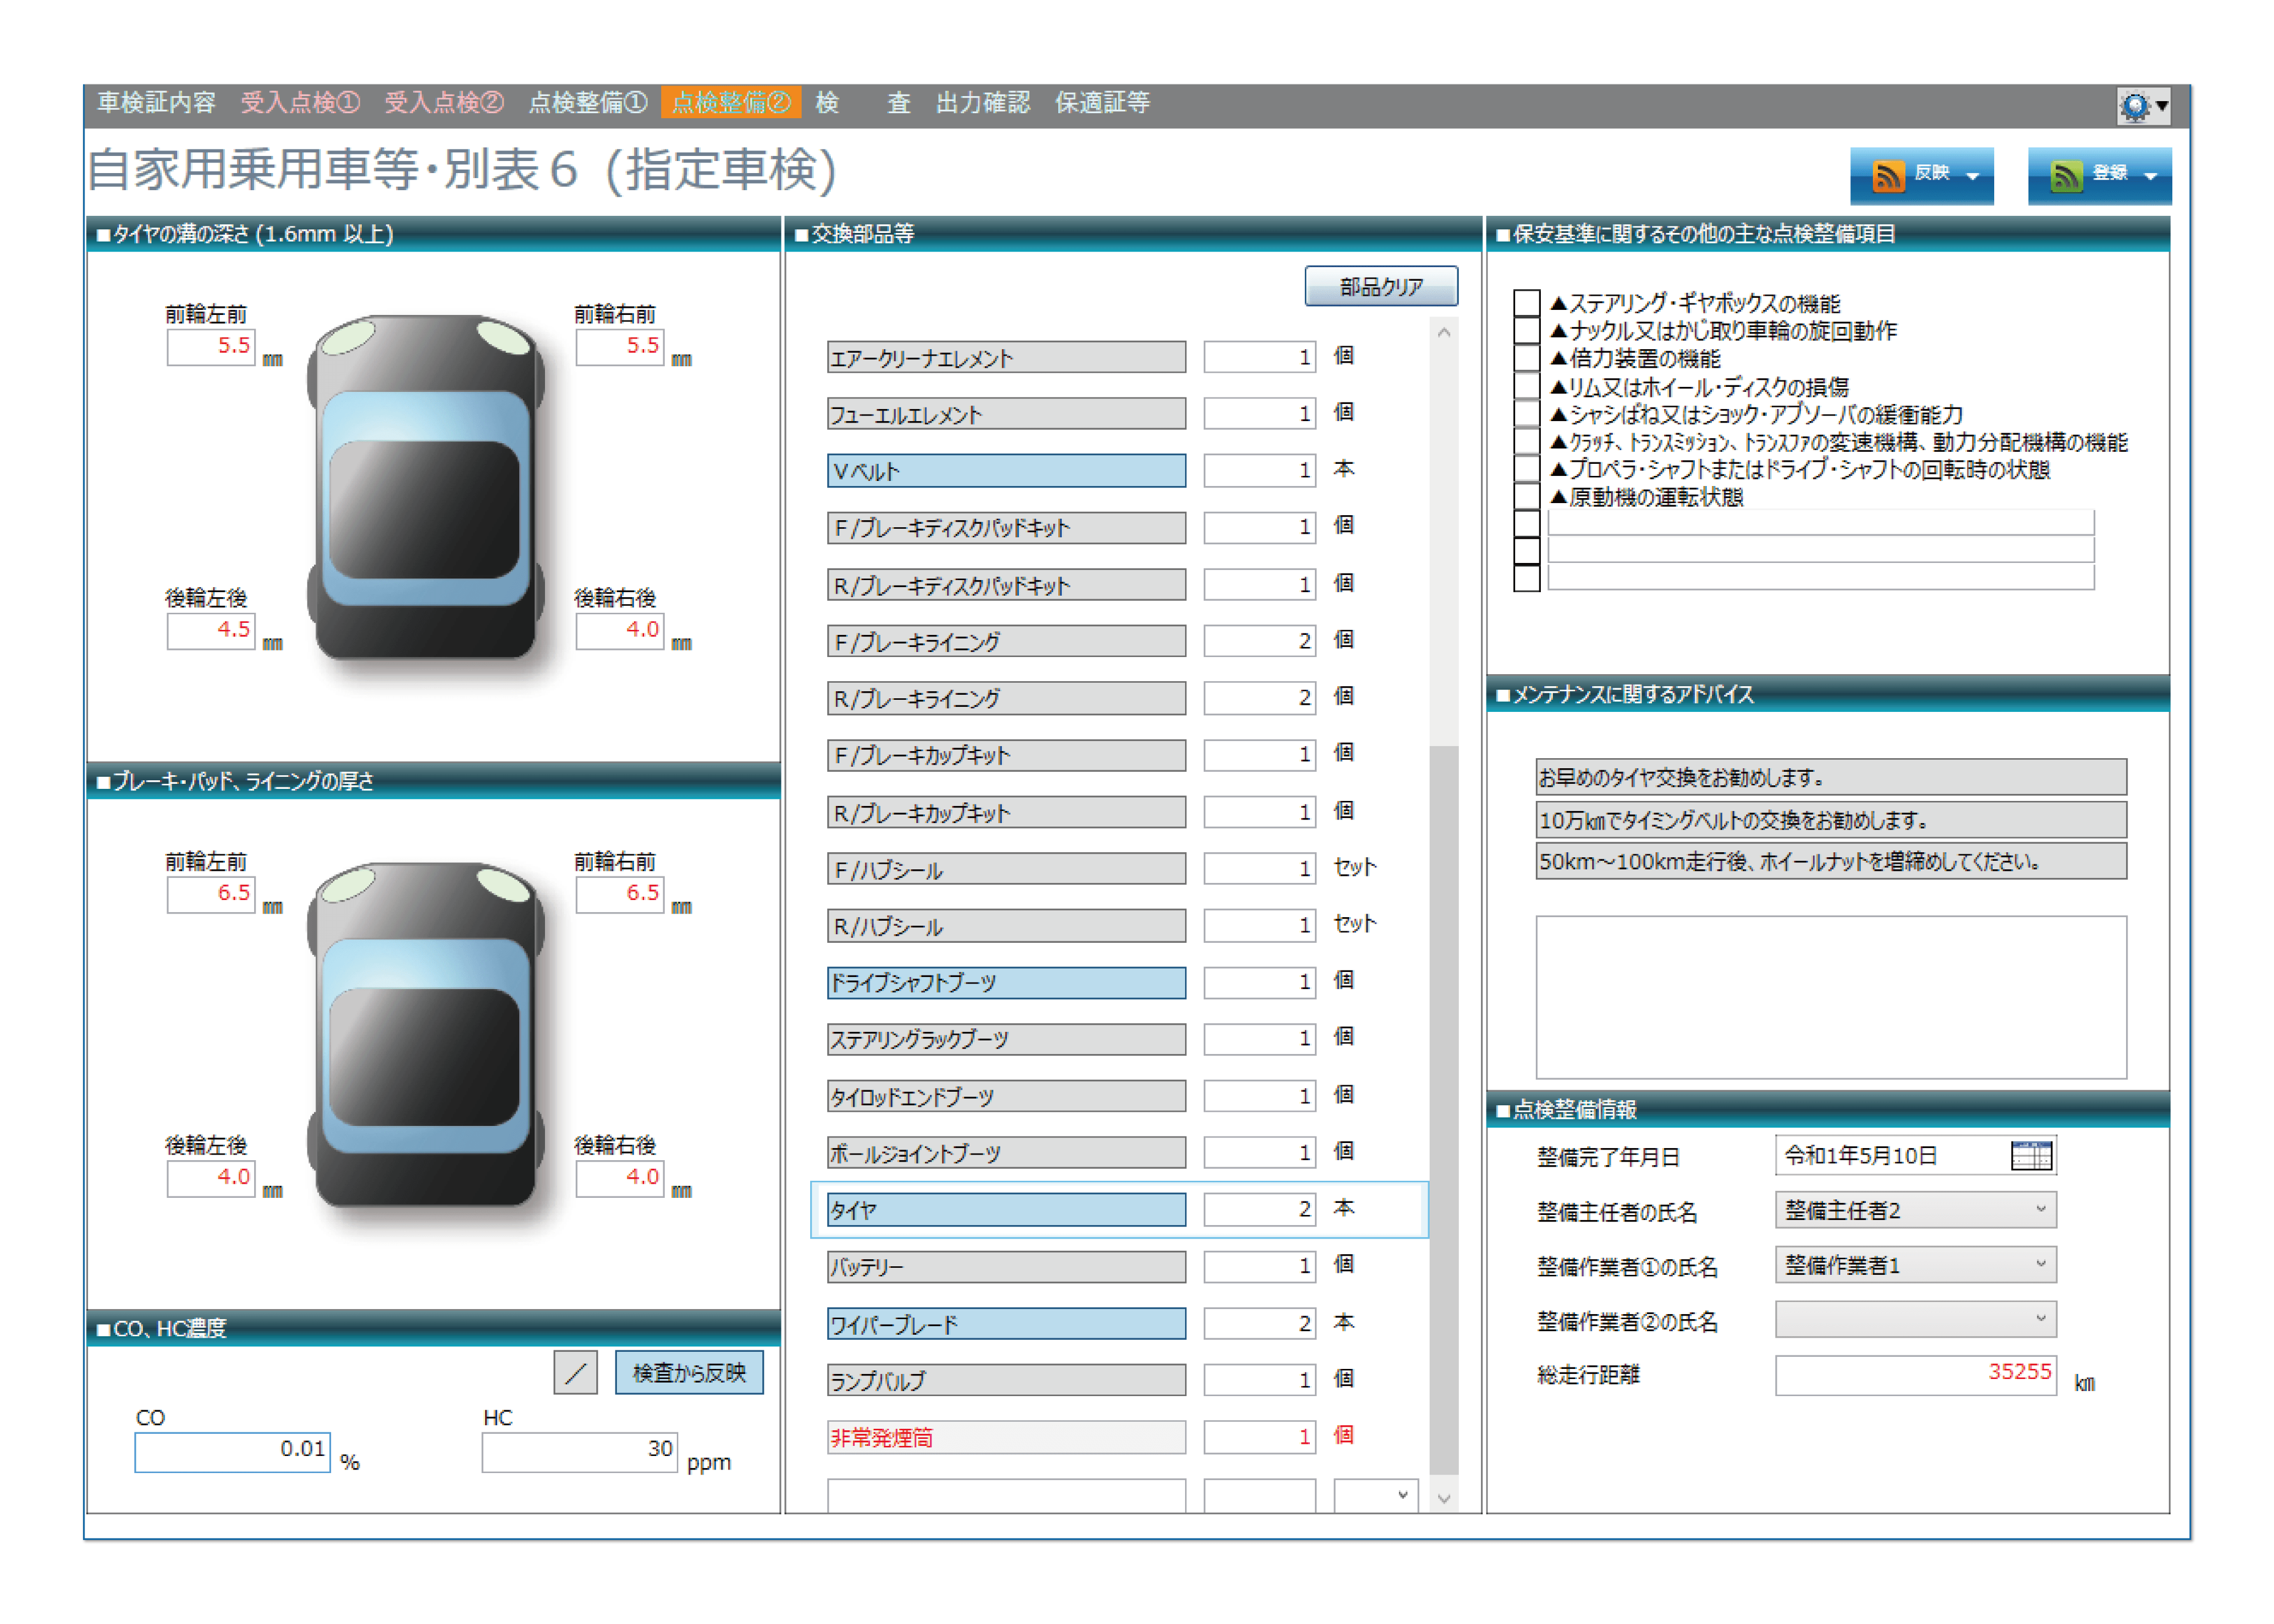Select ドライブシャフトブーツ part
Viewport: 2274px width, 1624px height.
1006,982
